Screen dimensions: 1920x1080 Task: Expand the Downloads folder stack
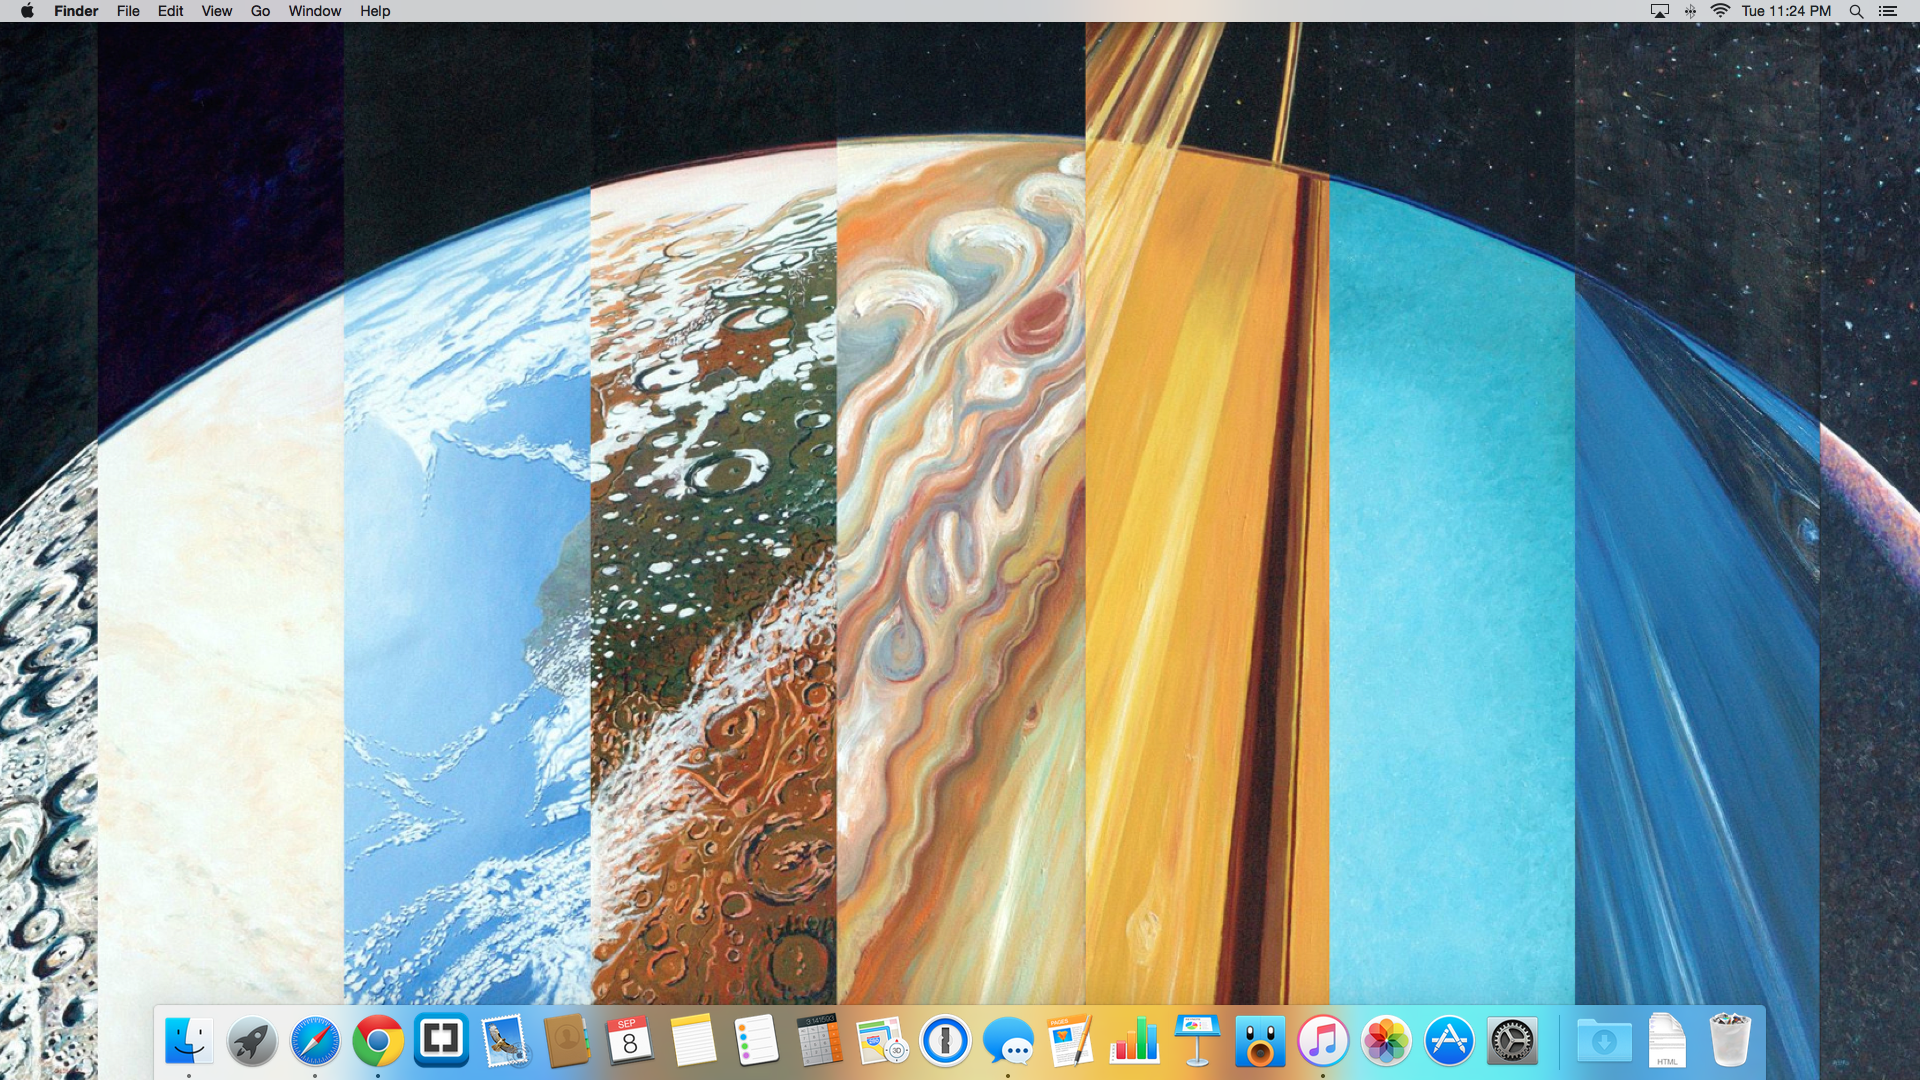(1604, 1042)
